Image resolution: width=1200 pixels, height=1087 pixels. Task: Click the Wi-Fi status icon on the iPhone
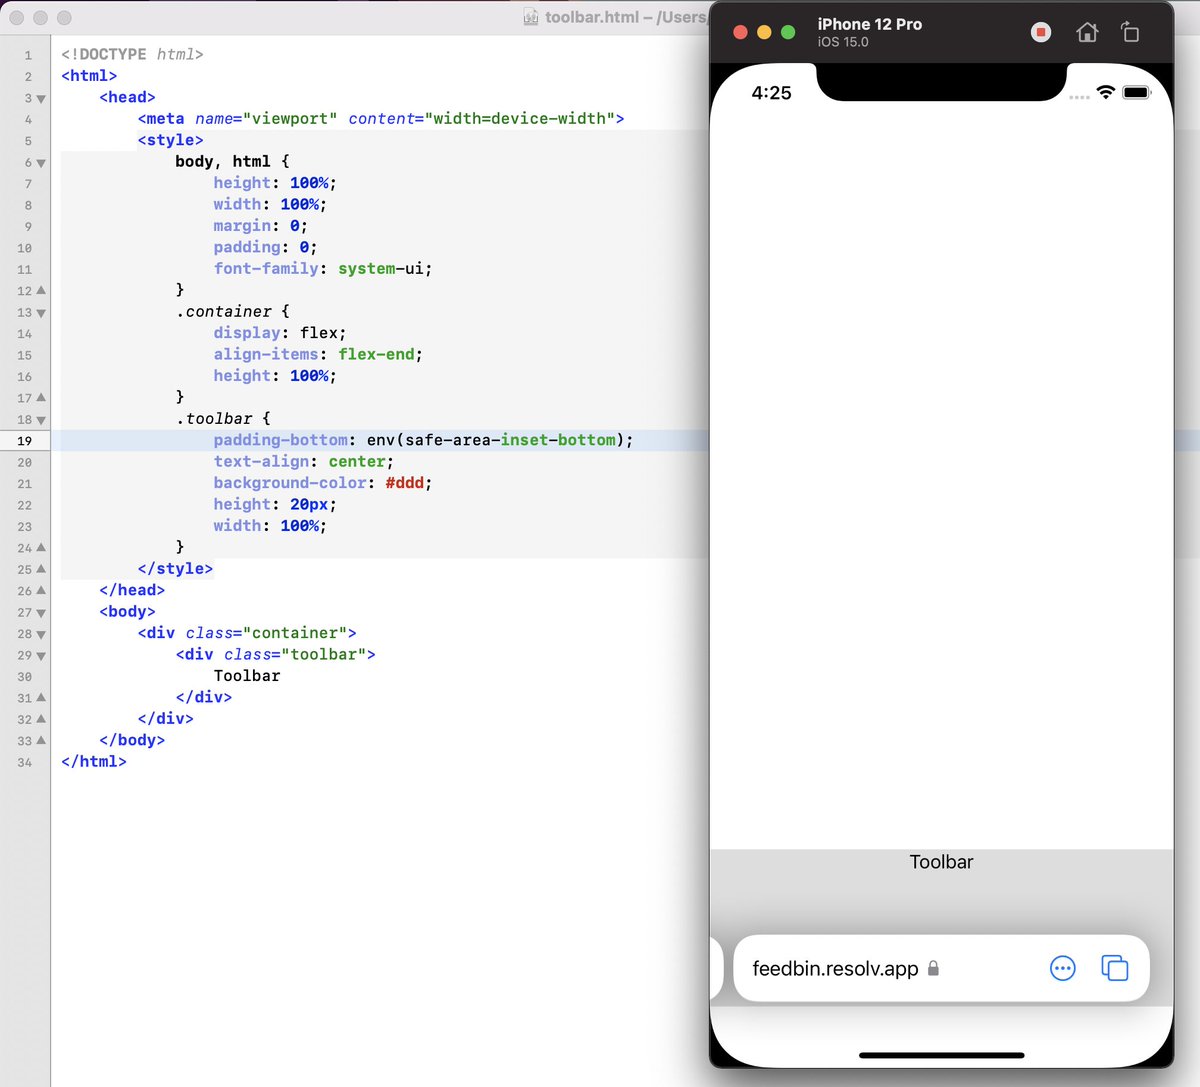[1105, 92]
